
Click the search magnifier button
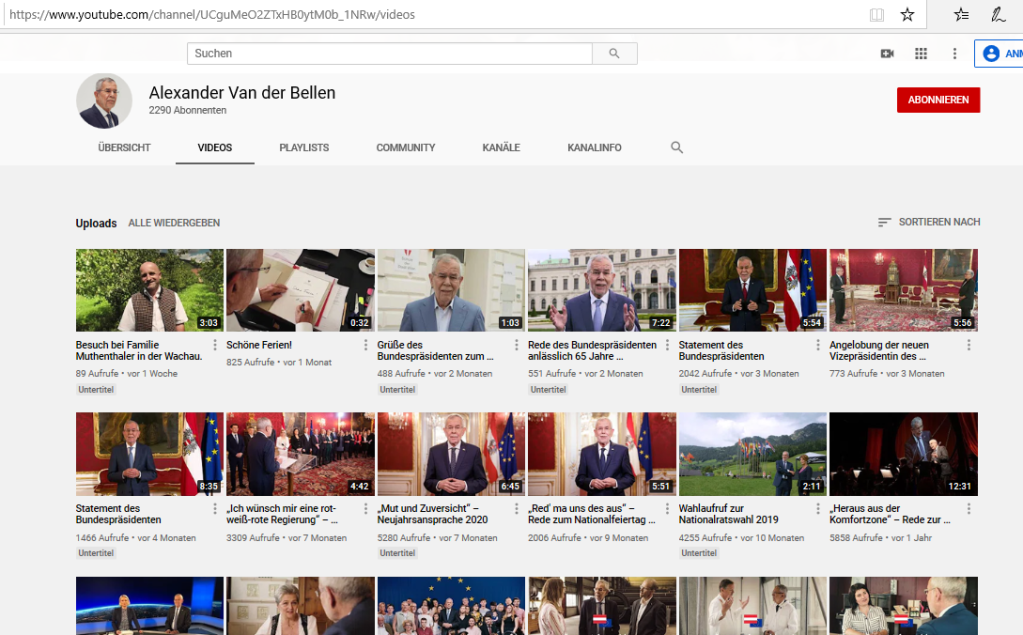pyautogui.click(x=614, y=53)
